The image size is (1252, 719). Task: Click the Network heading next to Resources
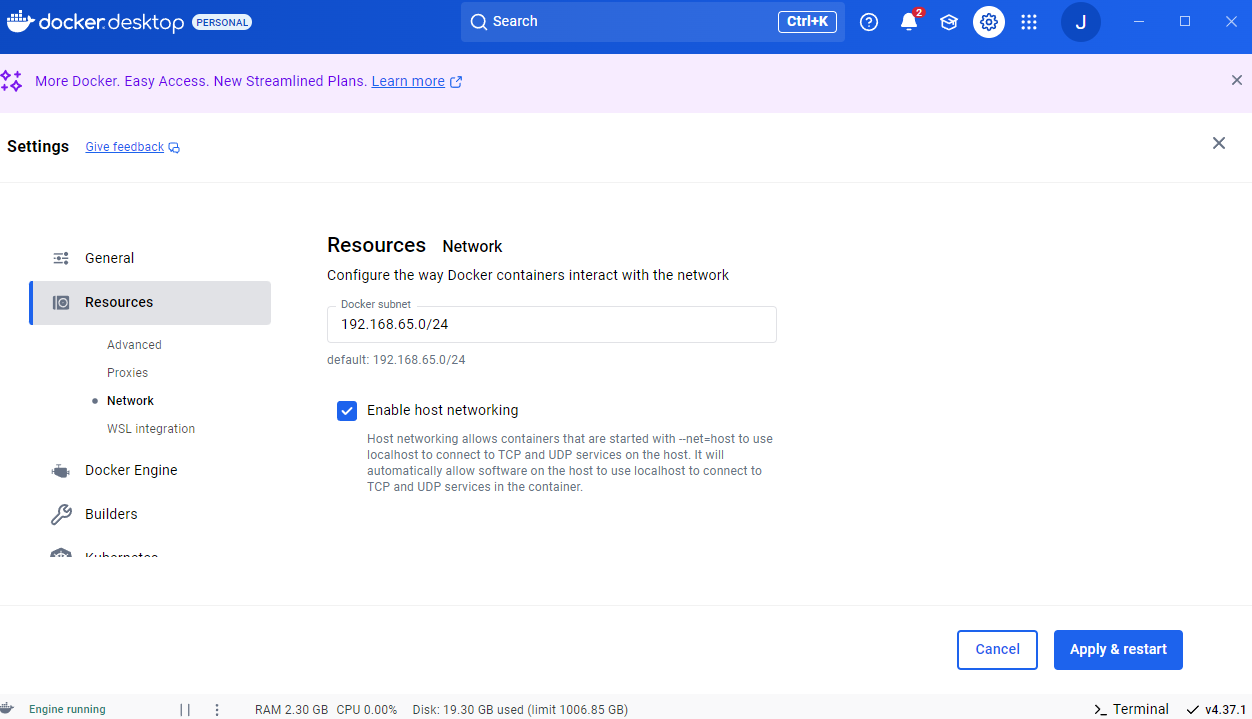coord(472,246)
